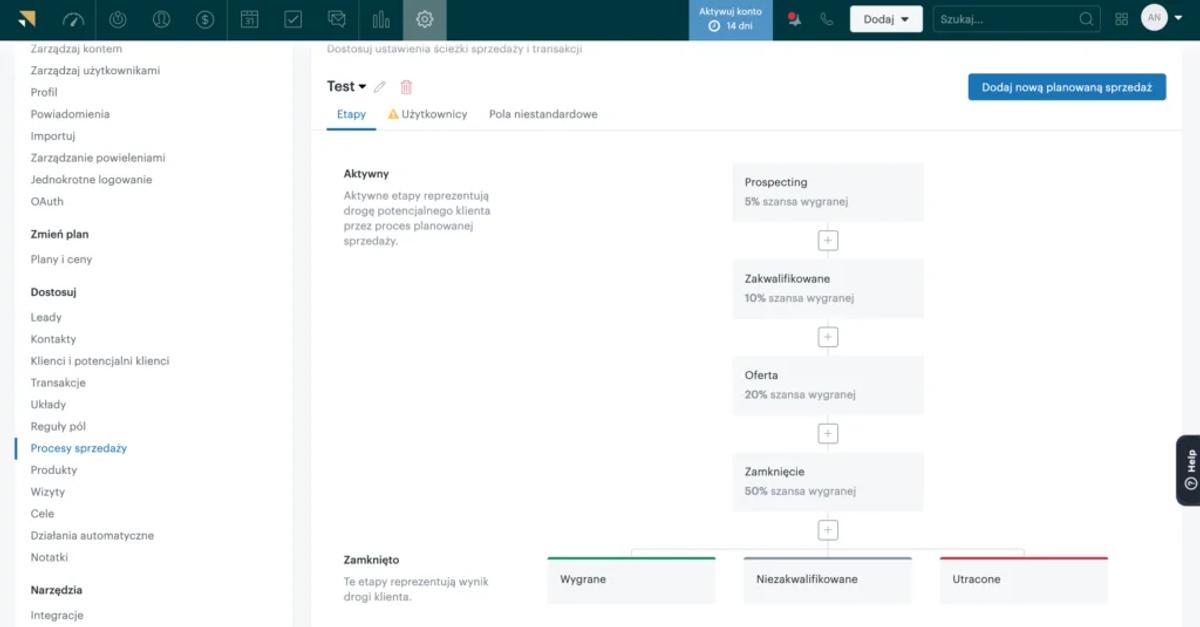
Task: Open Kontakty in the sidebar
Action: 53,339
